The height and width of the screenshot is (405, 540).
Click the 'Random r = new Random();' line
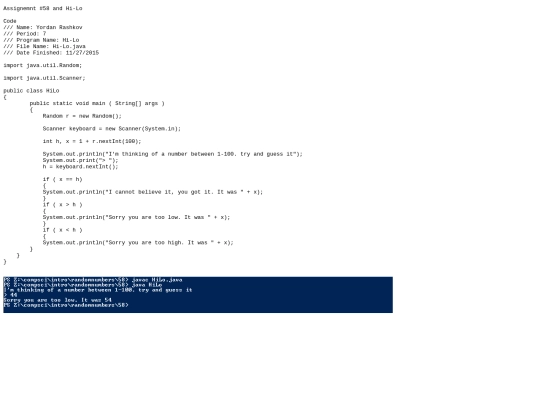82,116
